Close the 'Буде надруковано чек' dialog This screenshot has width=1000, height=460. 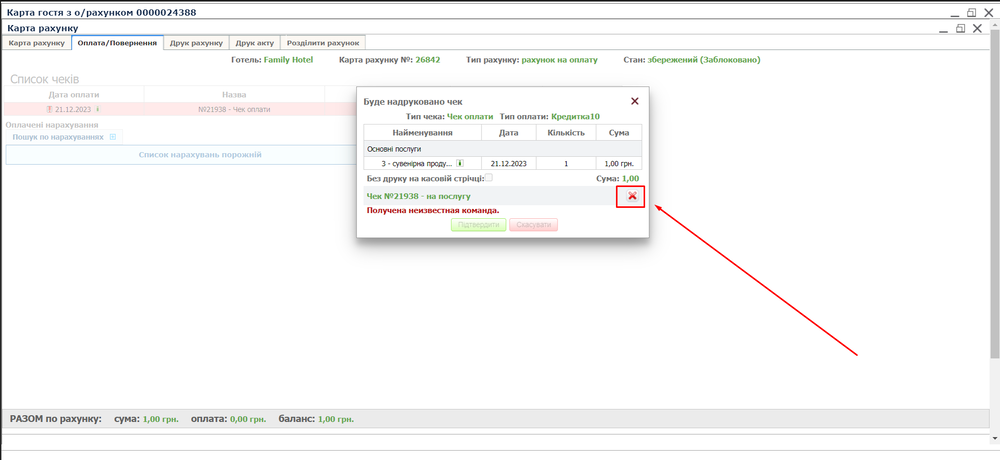[x=634, y=101]
